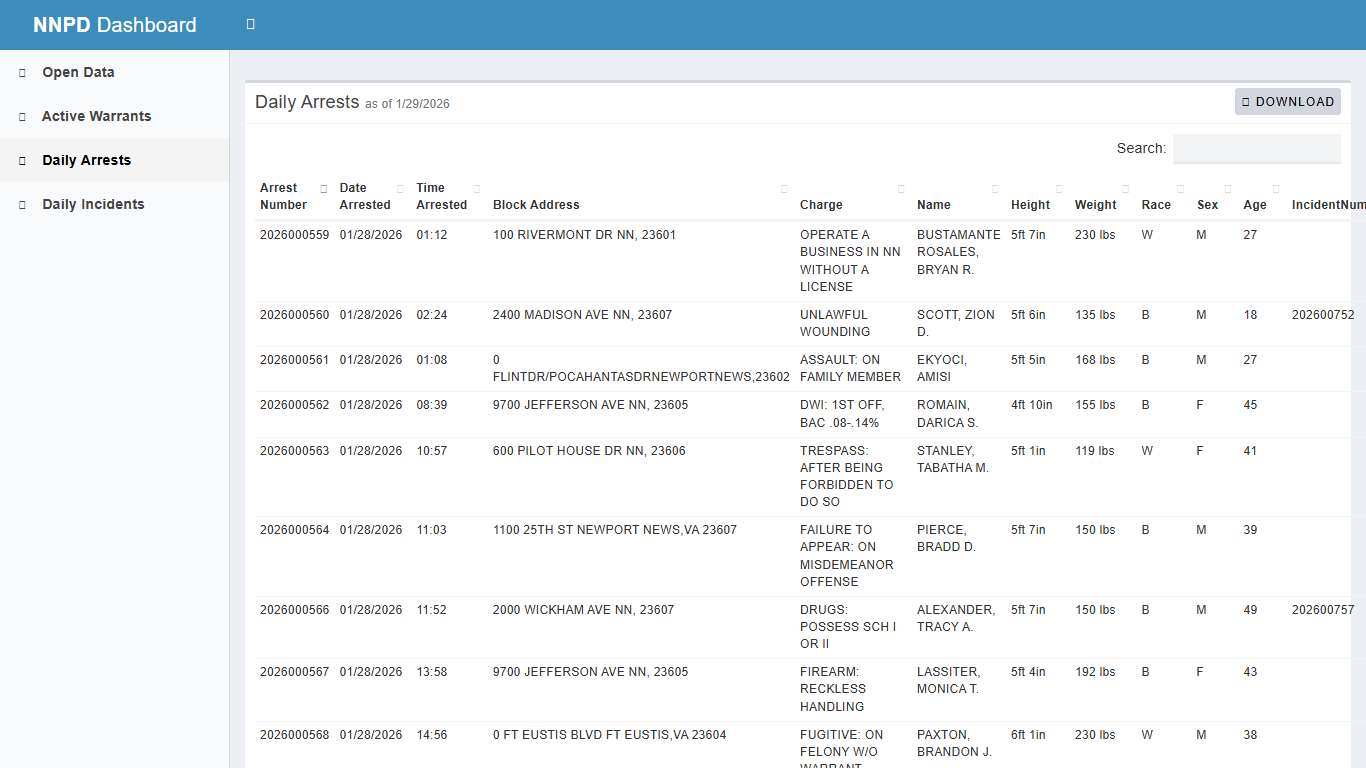Select Active Warrants in the sidebar menu

click(96, 116)
